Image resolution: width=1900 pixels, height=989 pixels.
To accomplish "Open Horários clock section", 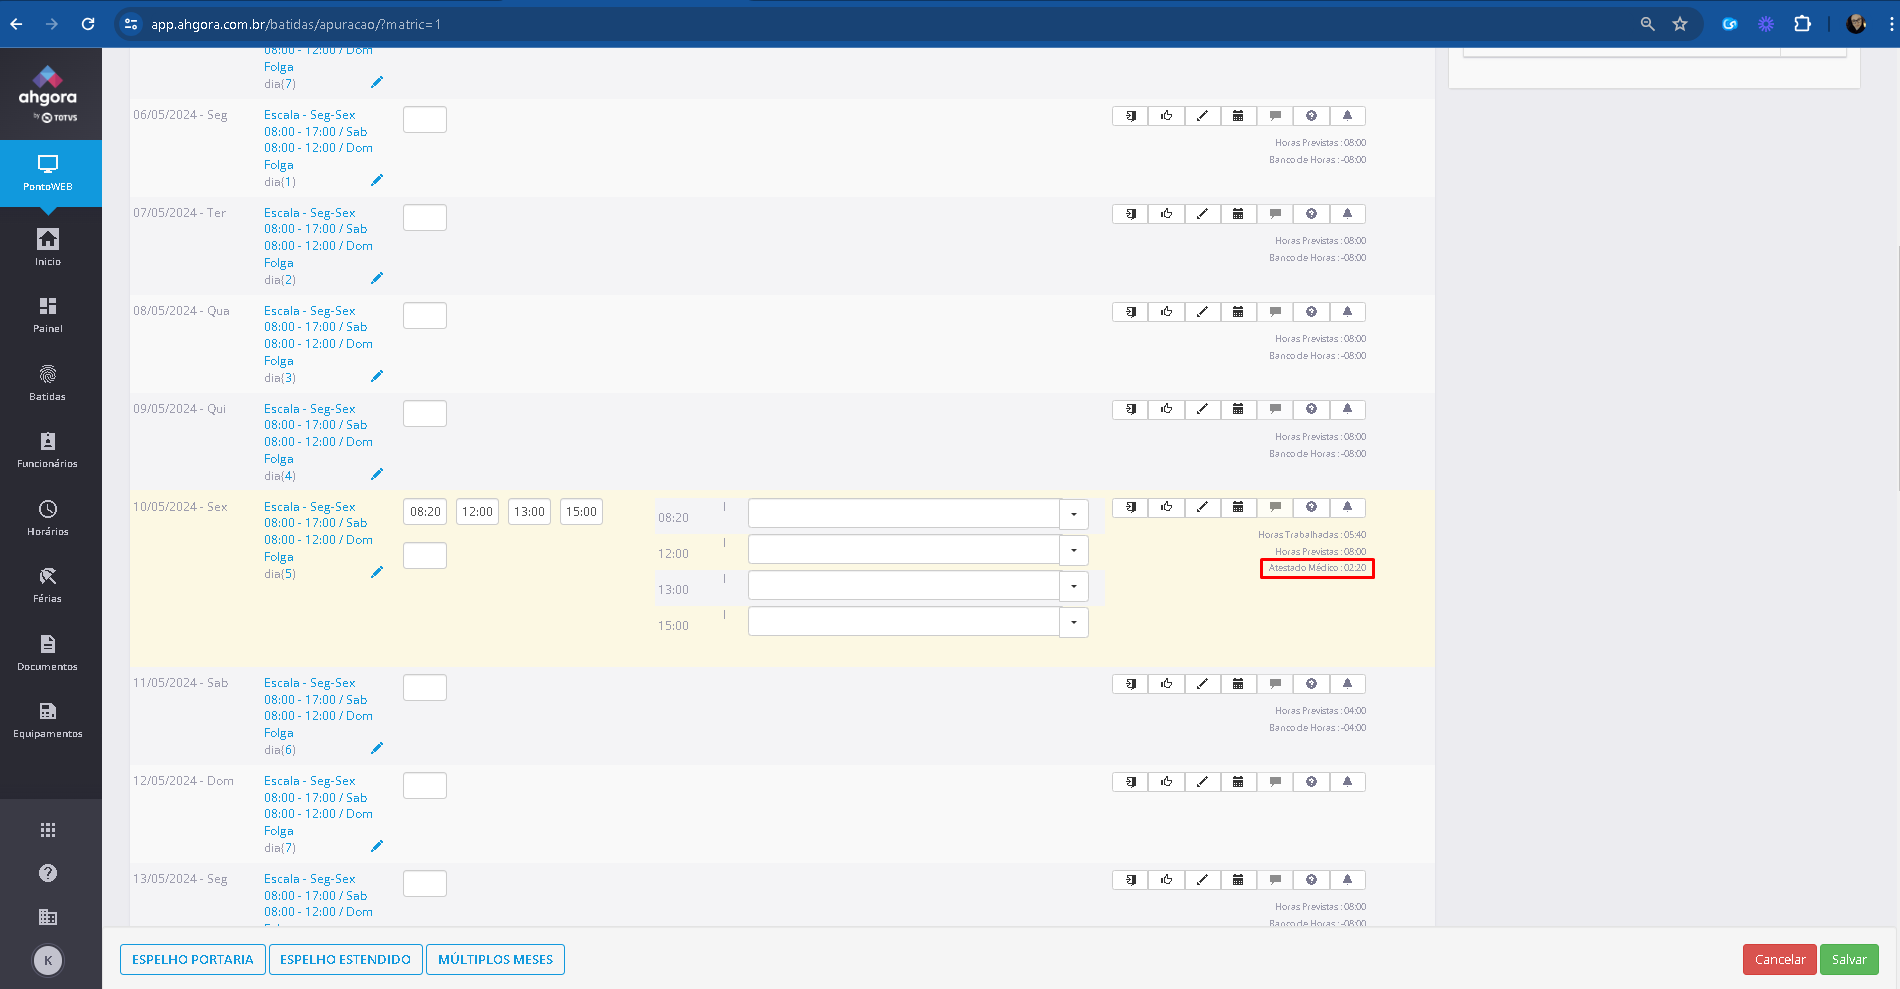I will coord(48,517).
